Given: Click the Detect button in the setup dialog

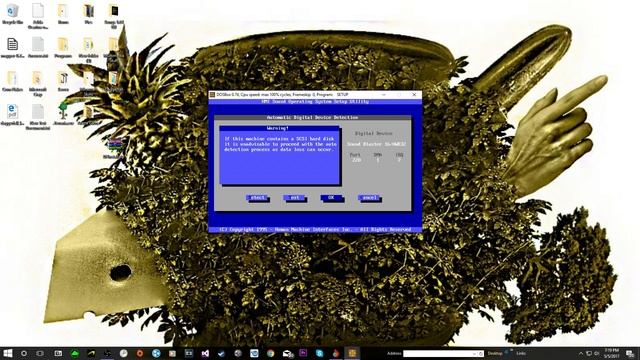Looking at the screenshot, I should click(257, 198).
